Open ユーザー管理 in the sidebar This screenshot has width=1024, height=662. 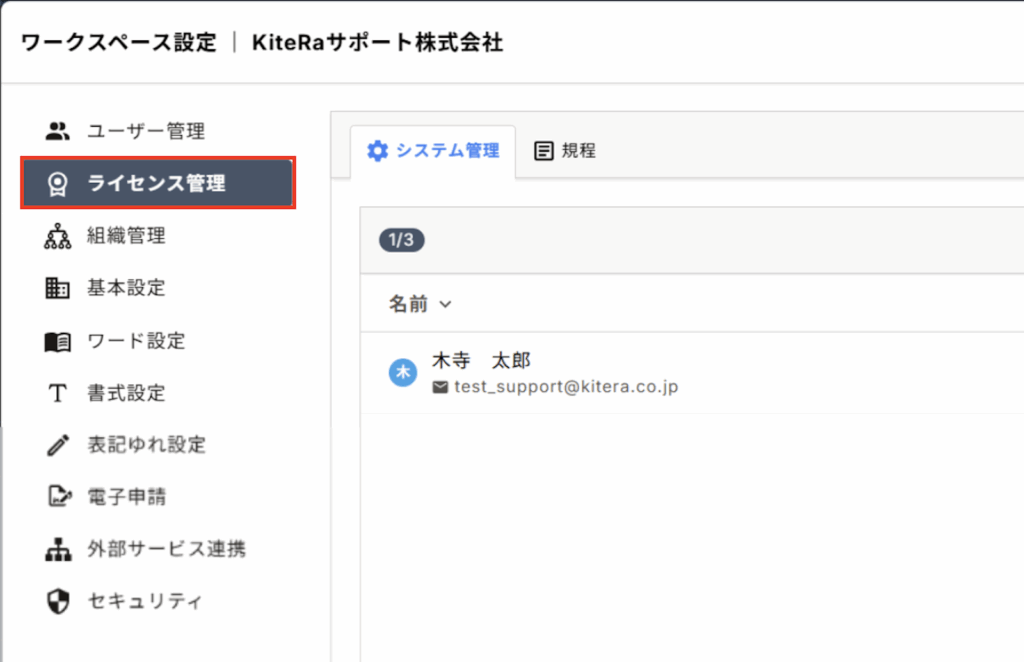pos(145,131)
